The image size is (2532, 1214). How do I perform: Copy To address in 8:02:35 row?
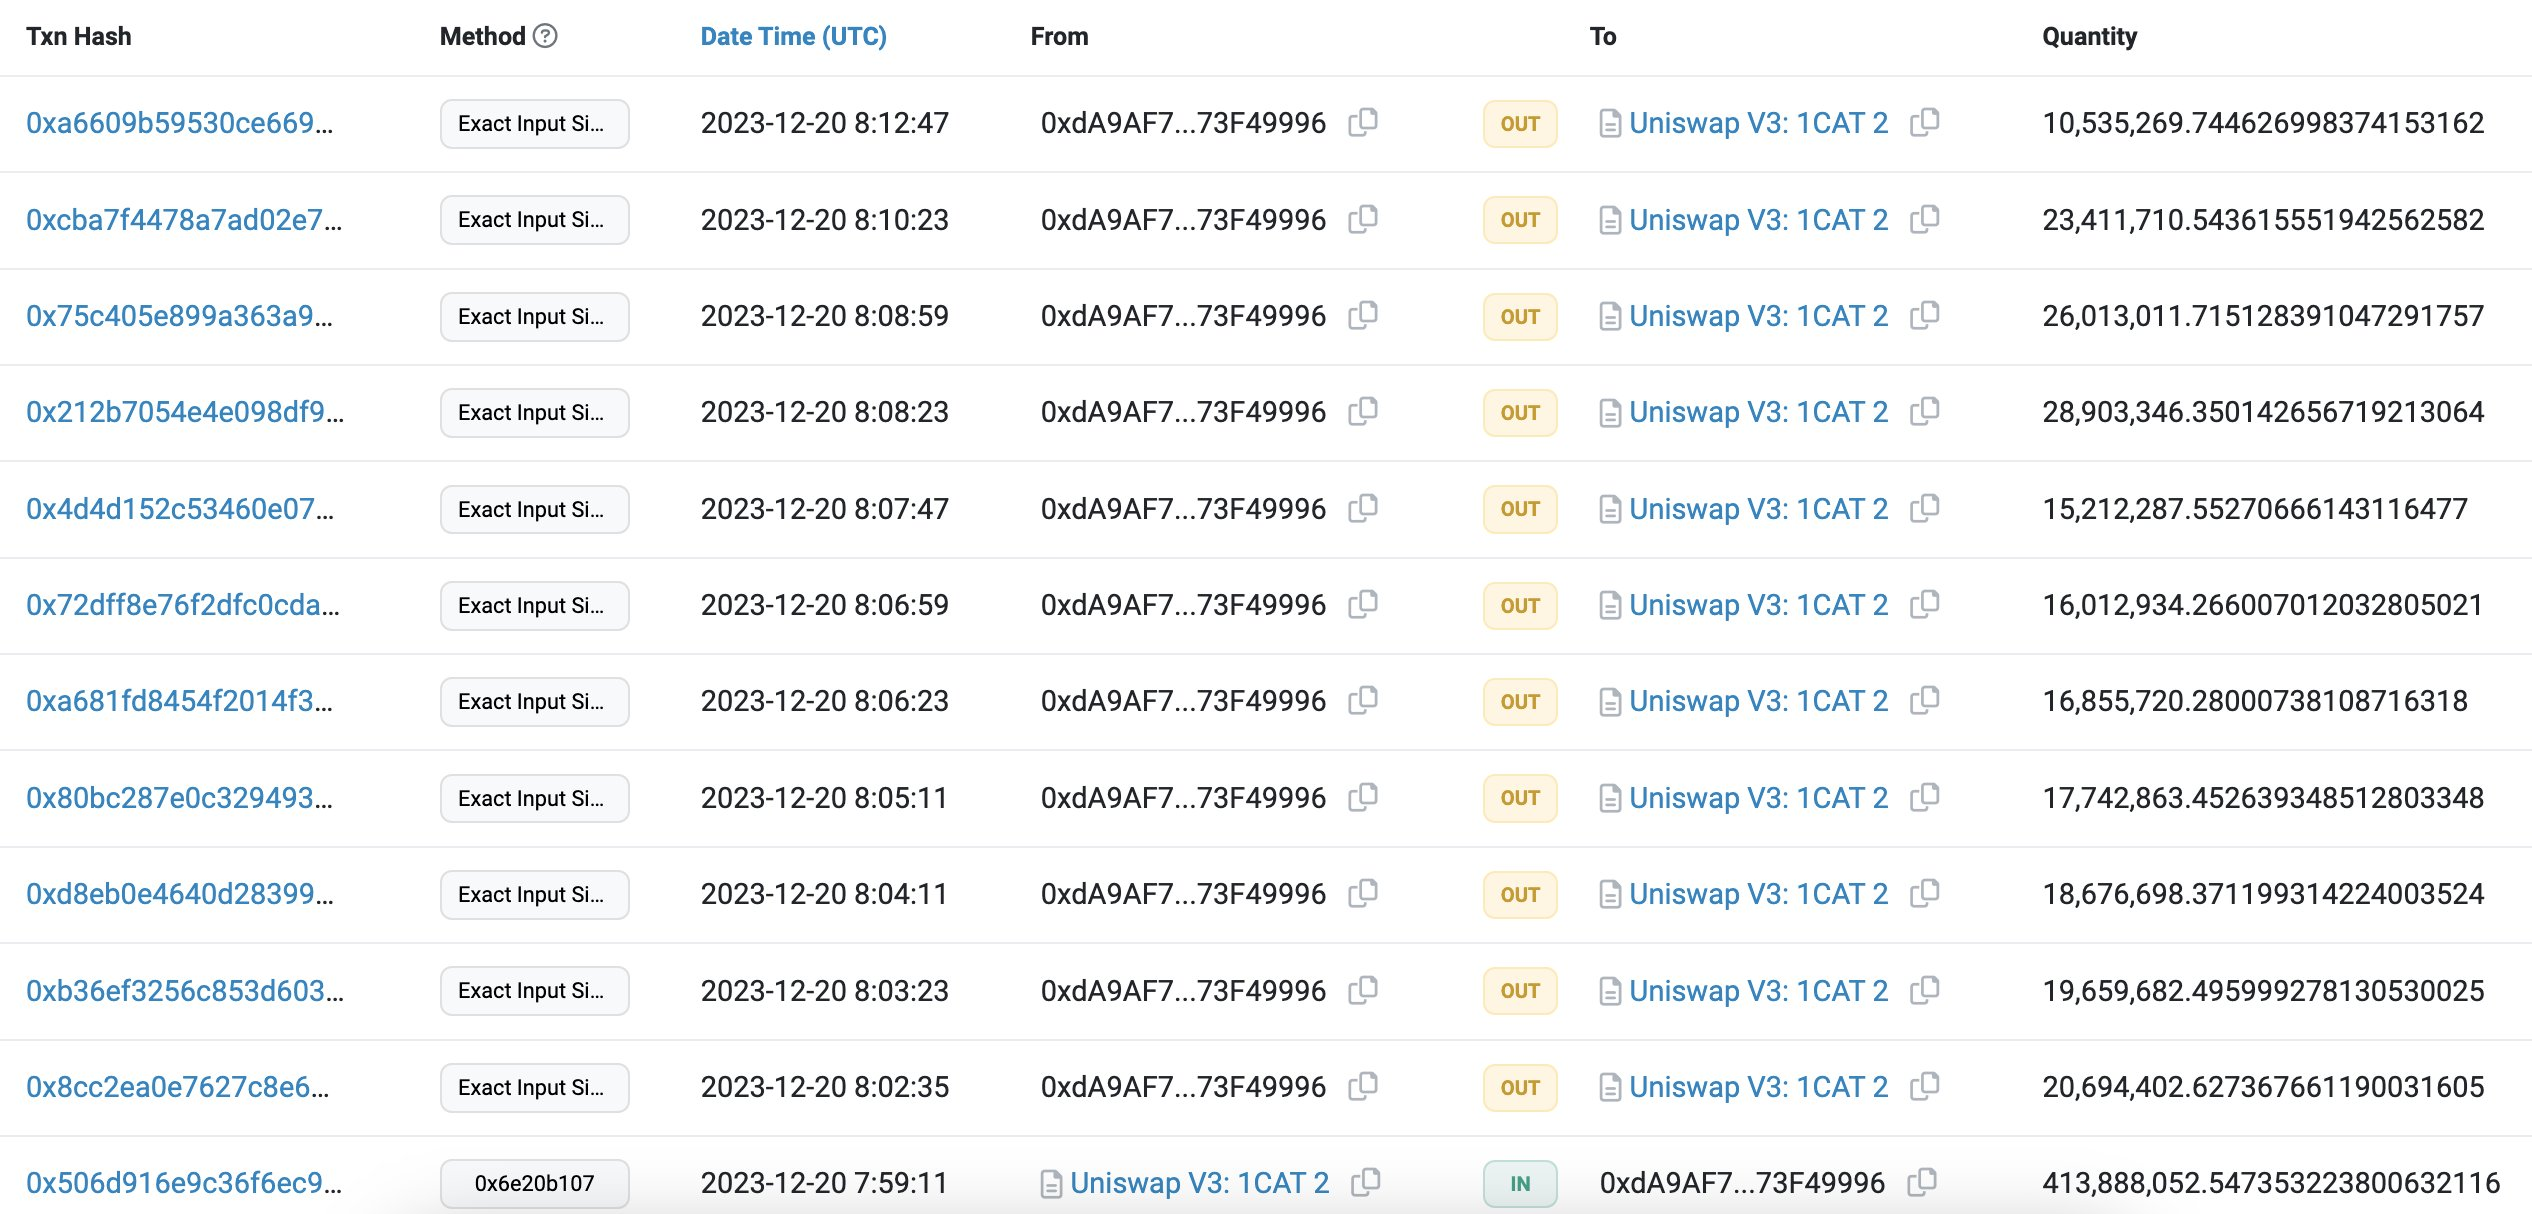click(x=1924, y=1086)
